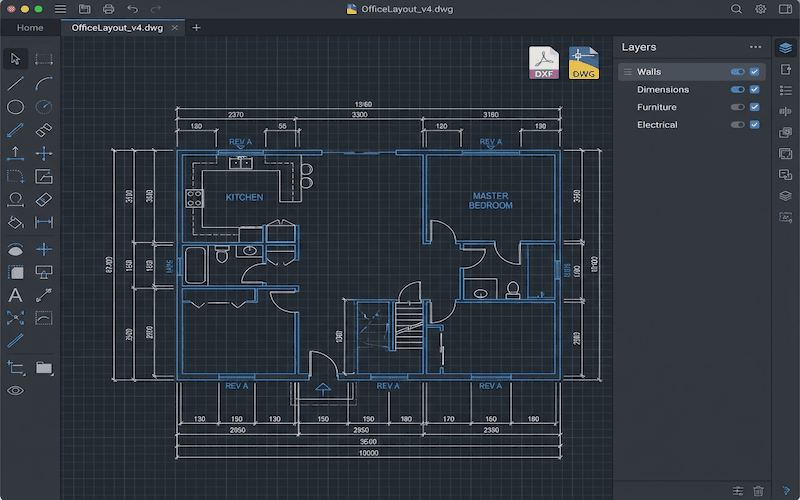Click the KITCHEN room label

244,197
